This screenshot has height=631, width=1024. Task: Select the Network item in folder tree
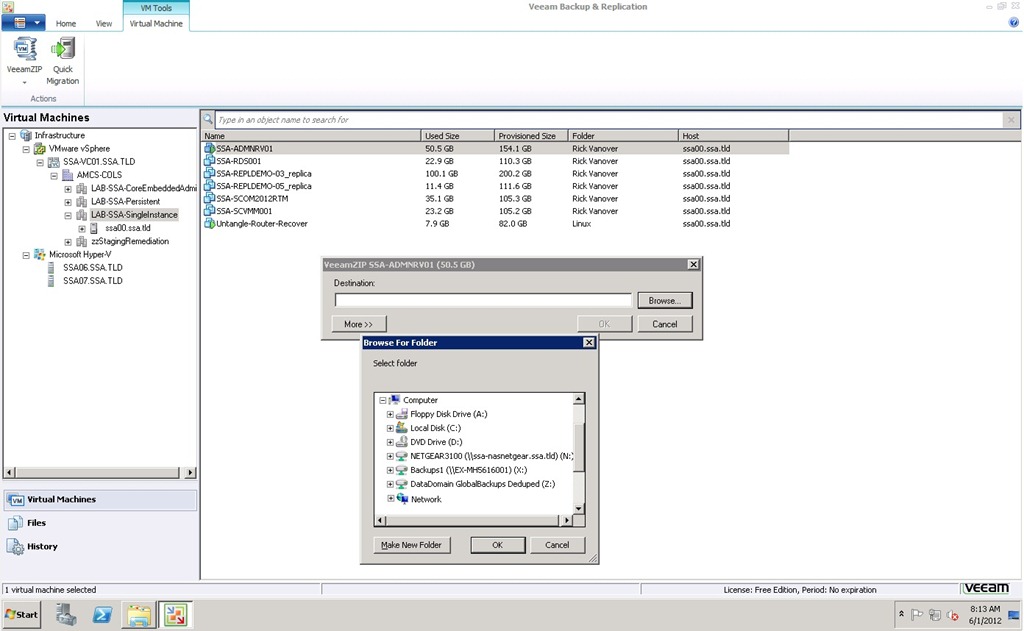point(426,499)
